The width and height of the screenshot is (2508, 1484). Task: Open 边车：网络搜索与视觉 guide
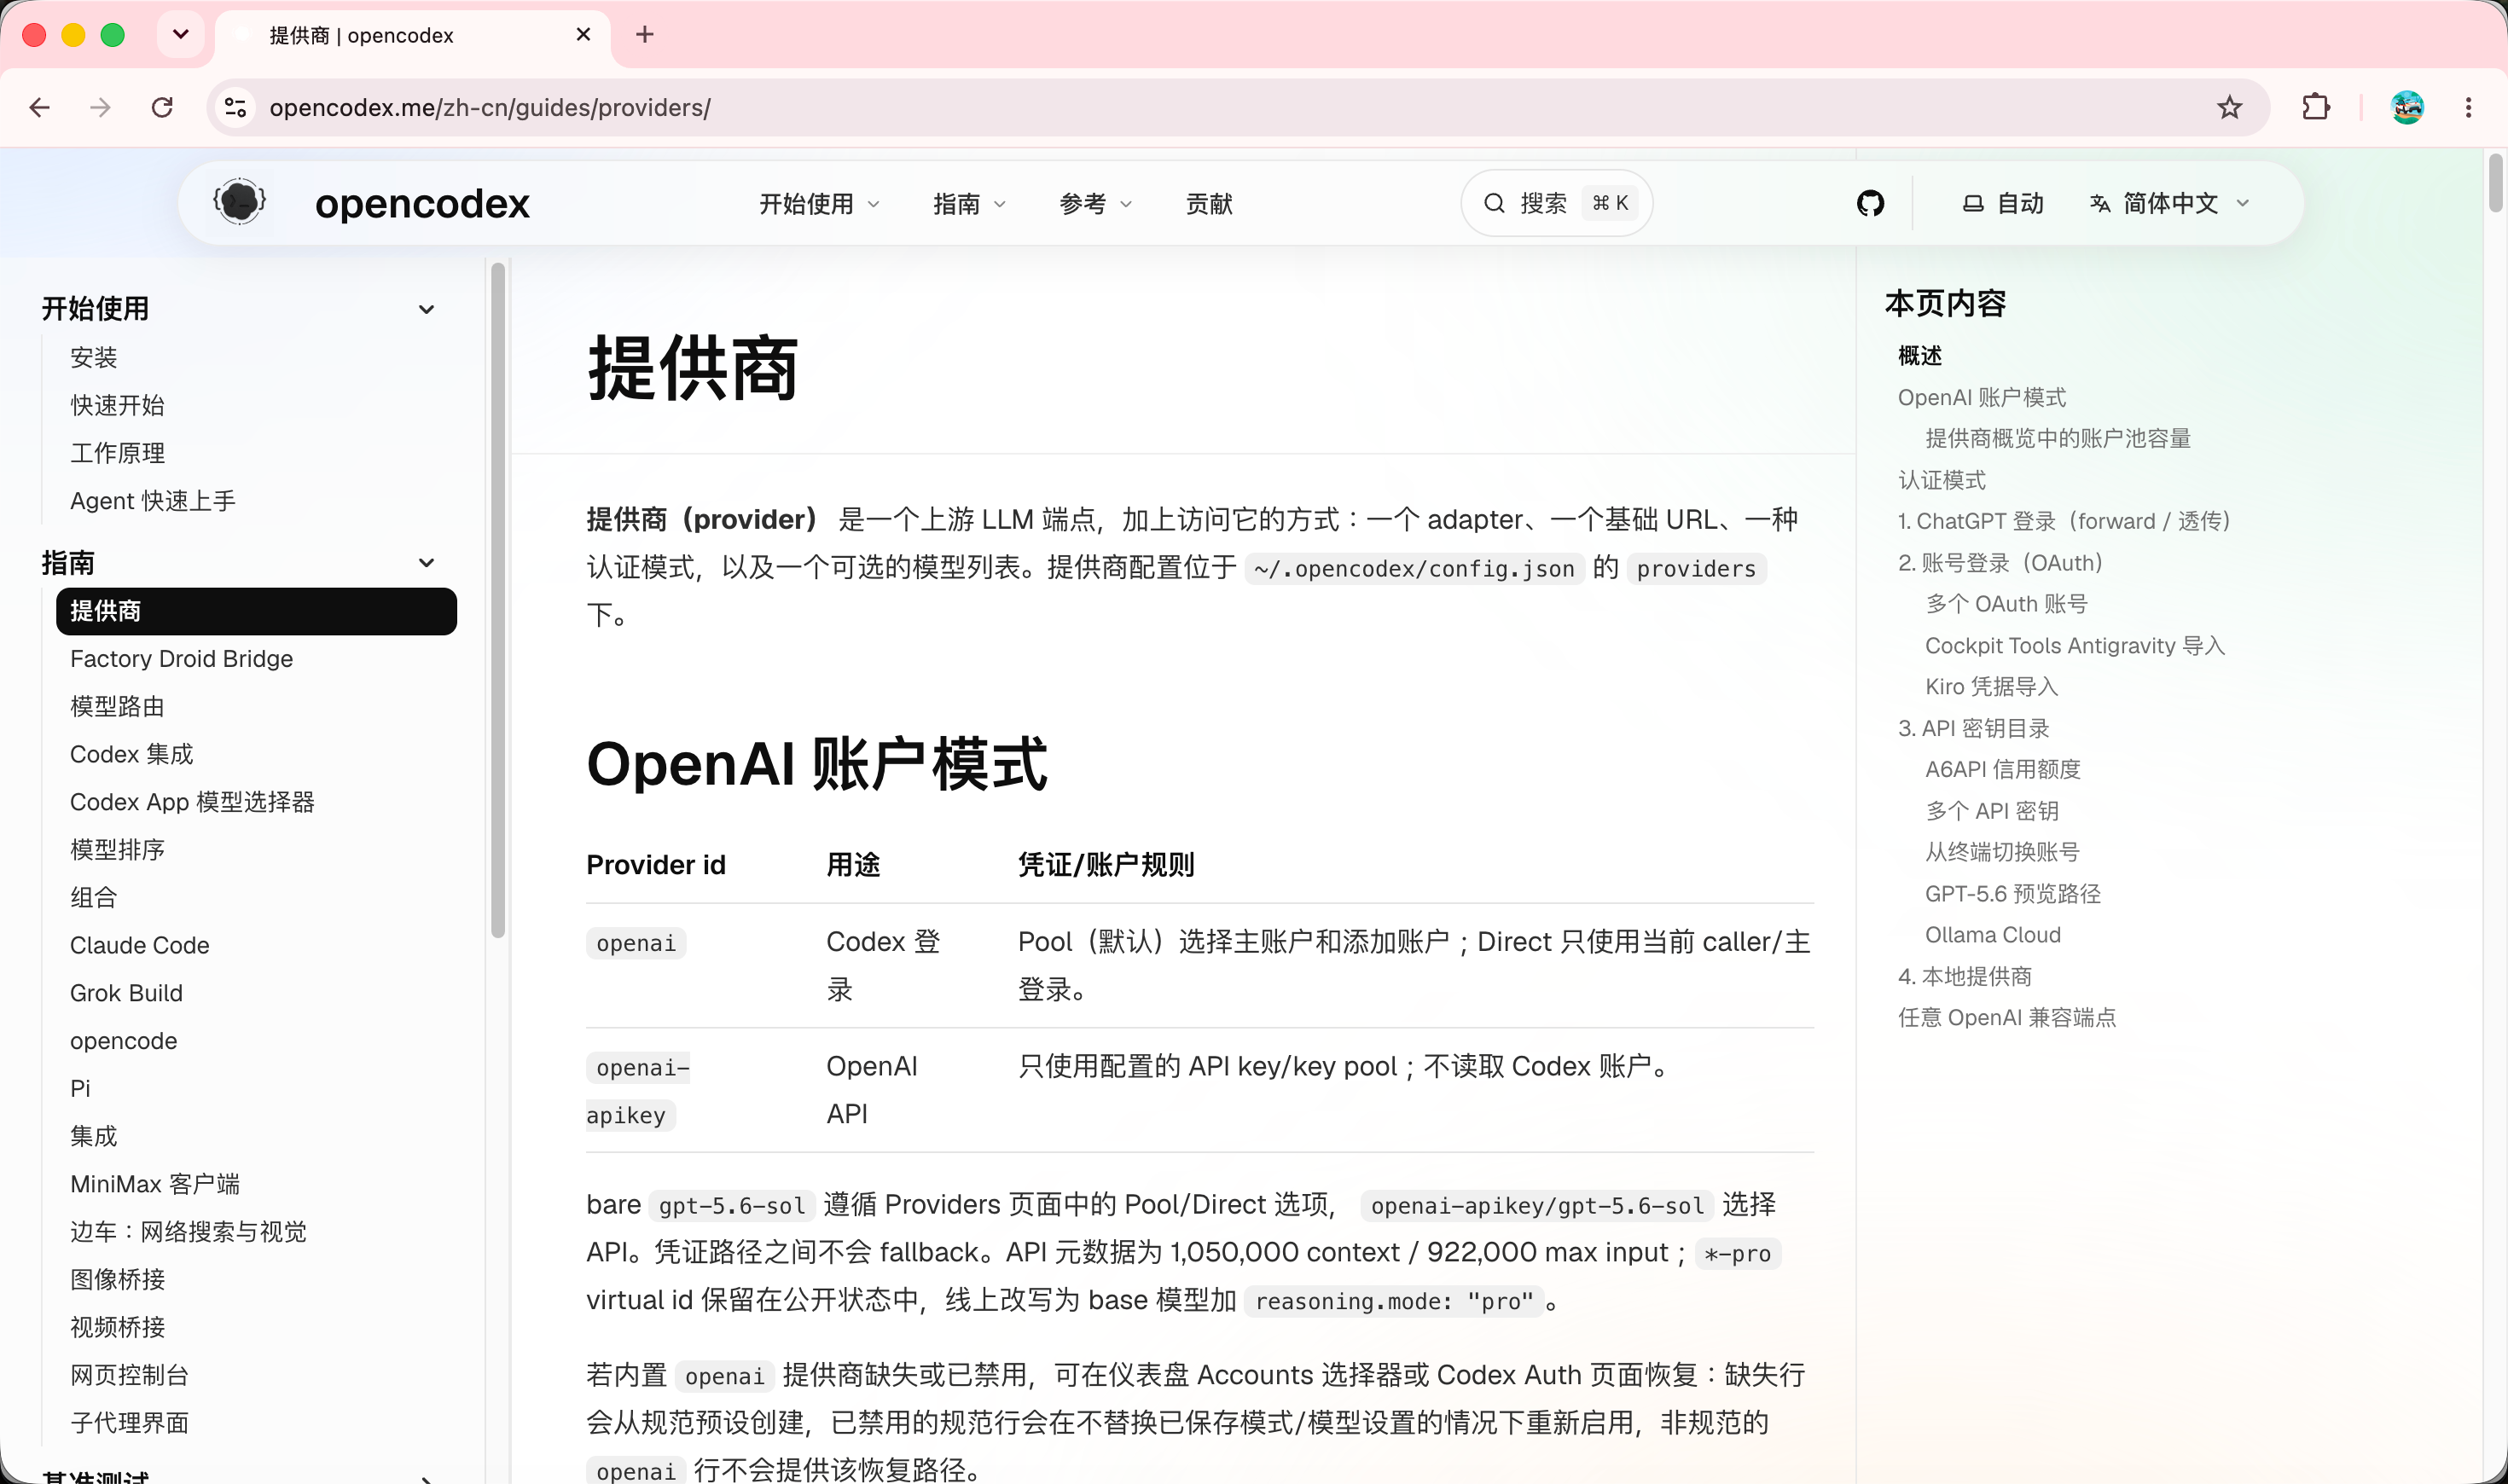pos(188,1232)
